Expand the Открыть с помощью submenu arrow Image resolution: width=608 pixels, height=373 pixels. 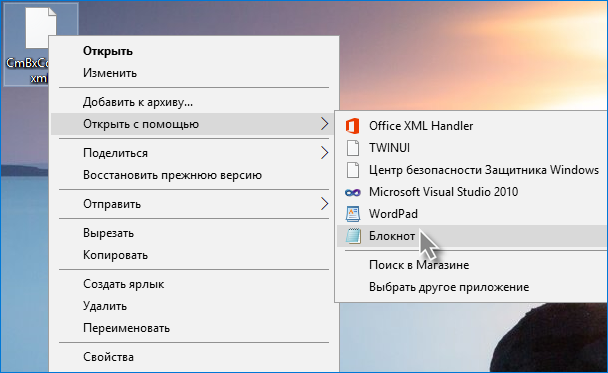(325, 124)
